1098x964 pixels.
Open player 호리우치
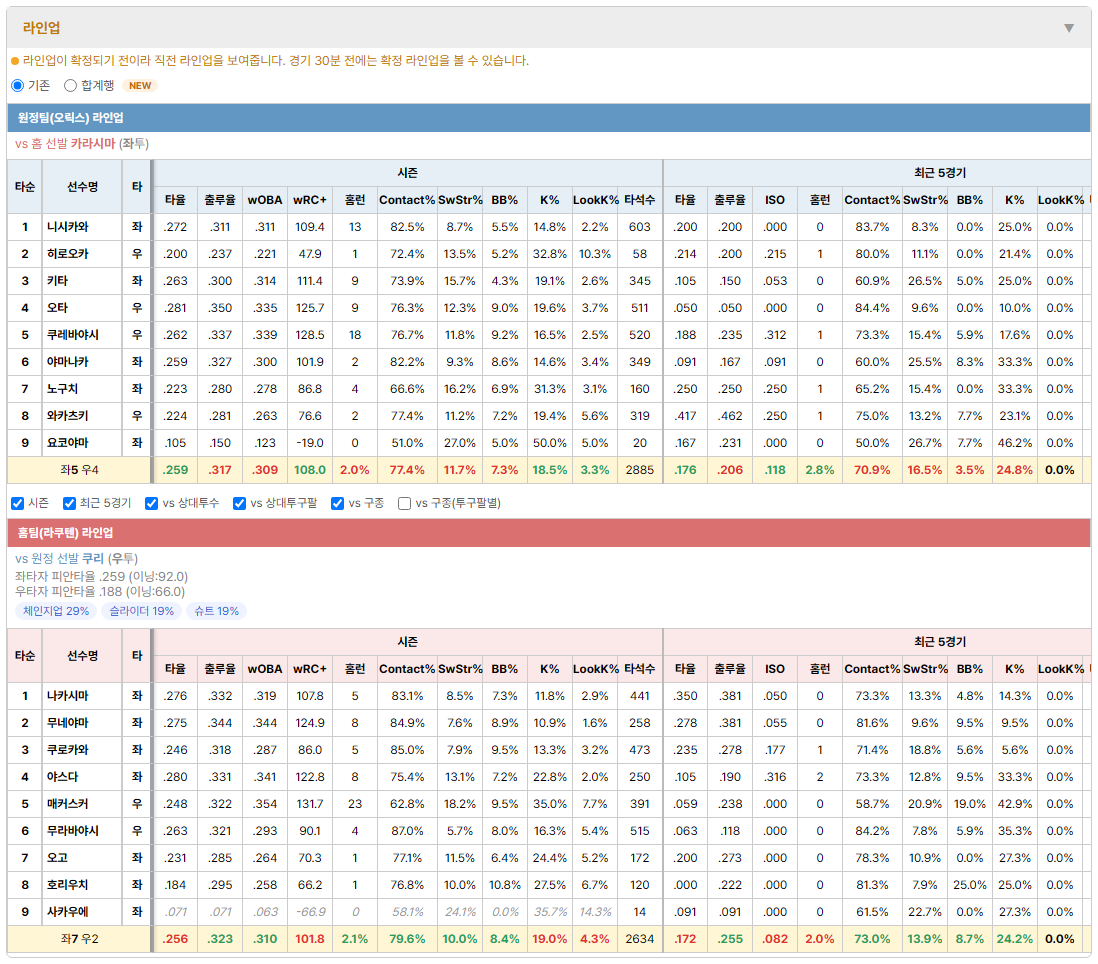tap(68, 885)
